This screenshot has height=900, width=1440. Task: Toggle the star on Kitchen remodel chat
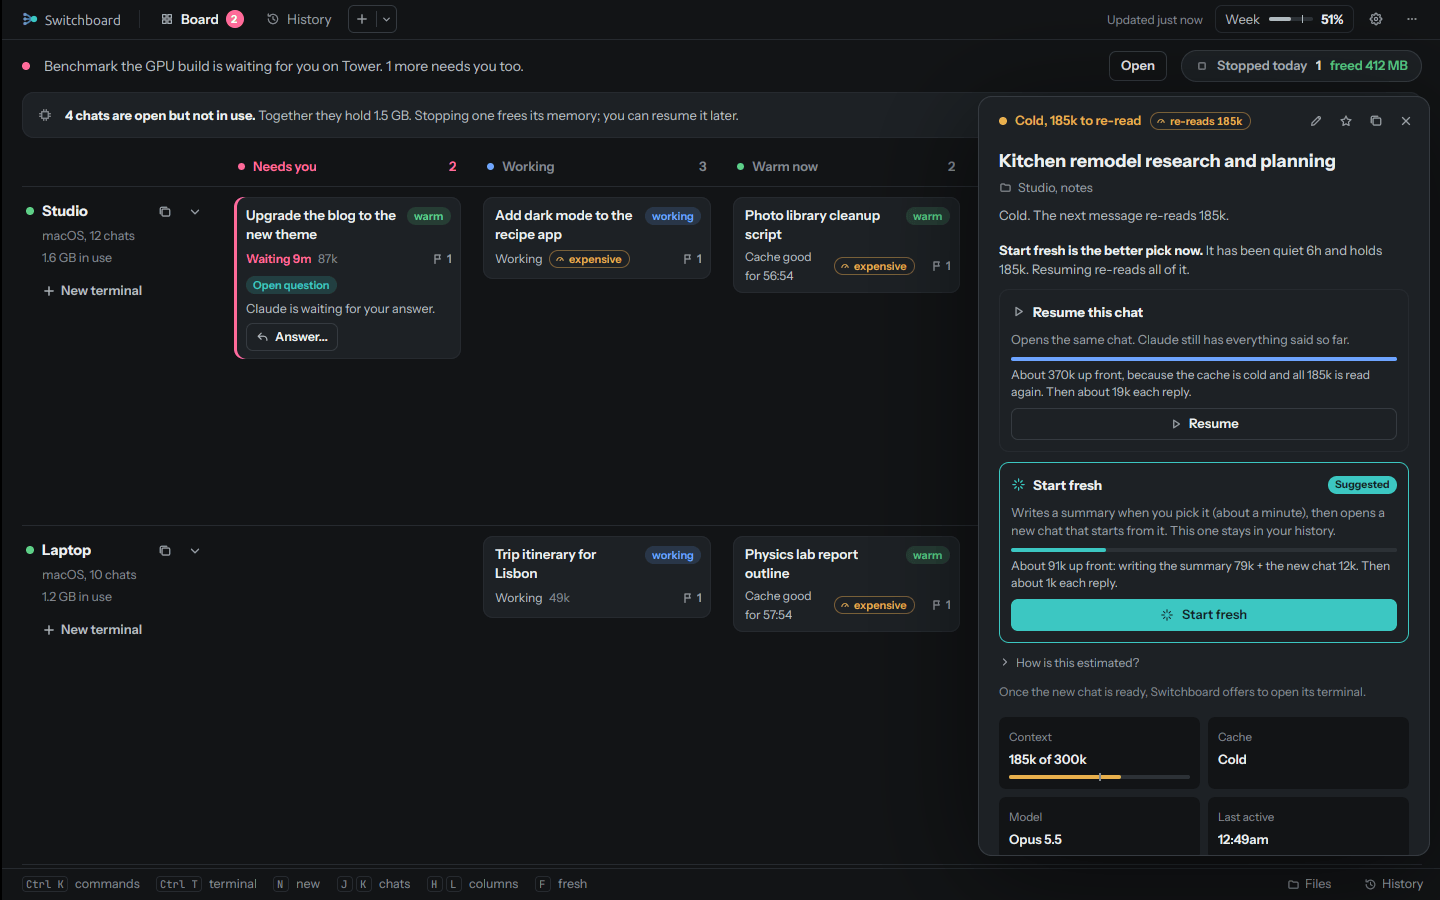(1346, 121)
